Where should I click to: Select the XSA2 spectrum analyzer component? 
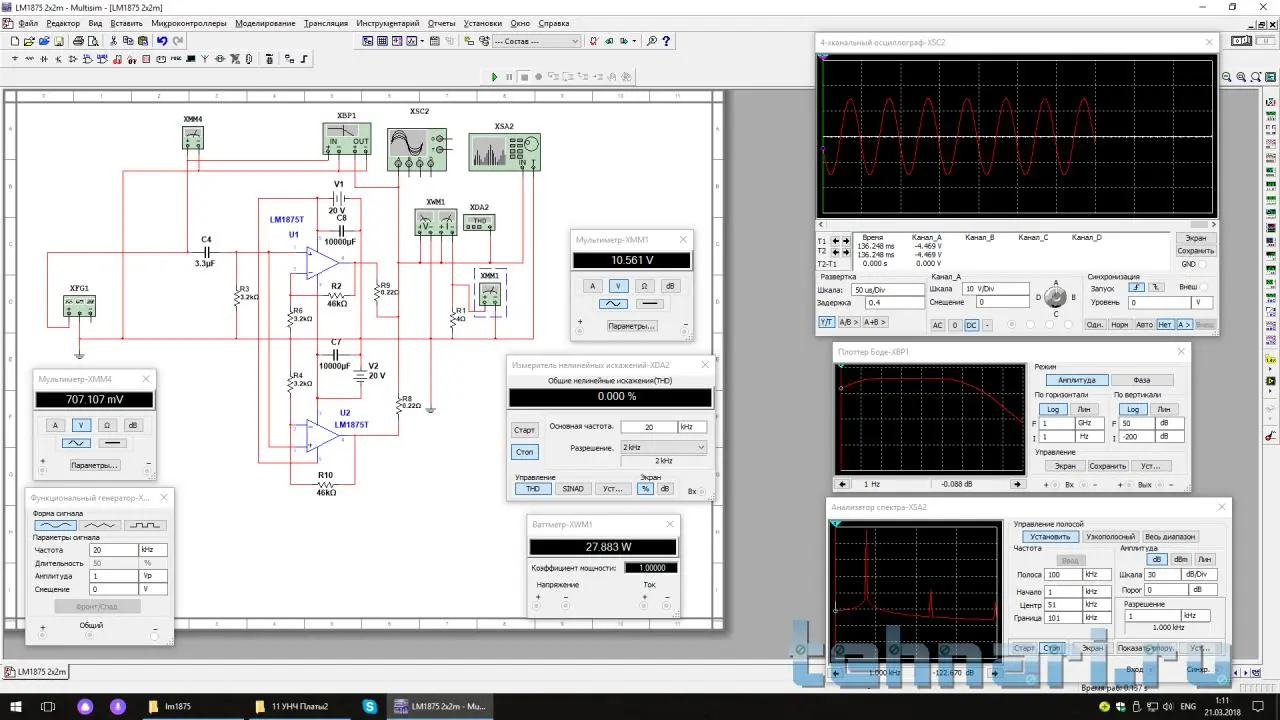pos(504,151)
